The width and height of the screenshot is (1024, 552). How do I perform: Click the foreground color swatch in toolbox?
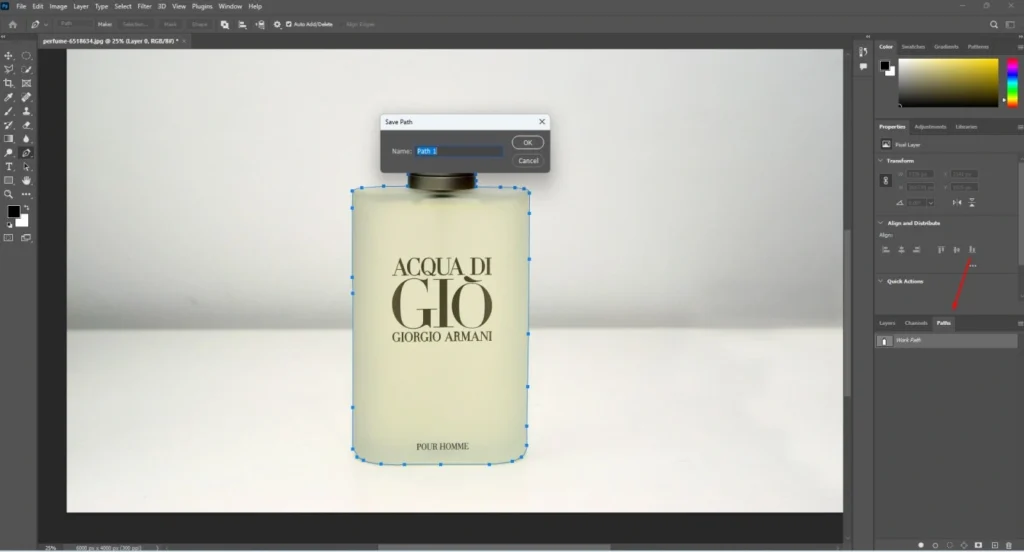point(13,211)
